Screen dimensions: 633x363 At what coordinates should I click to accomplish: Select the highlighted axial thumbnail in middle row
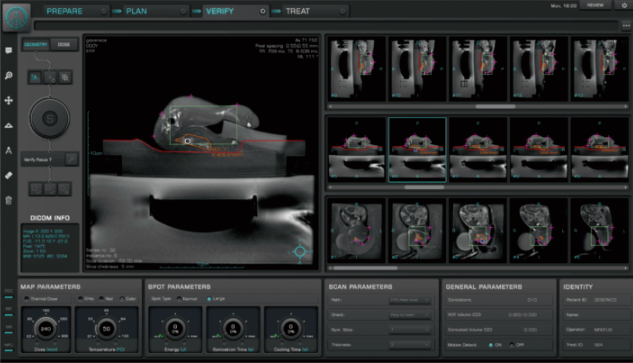(417, 150)
